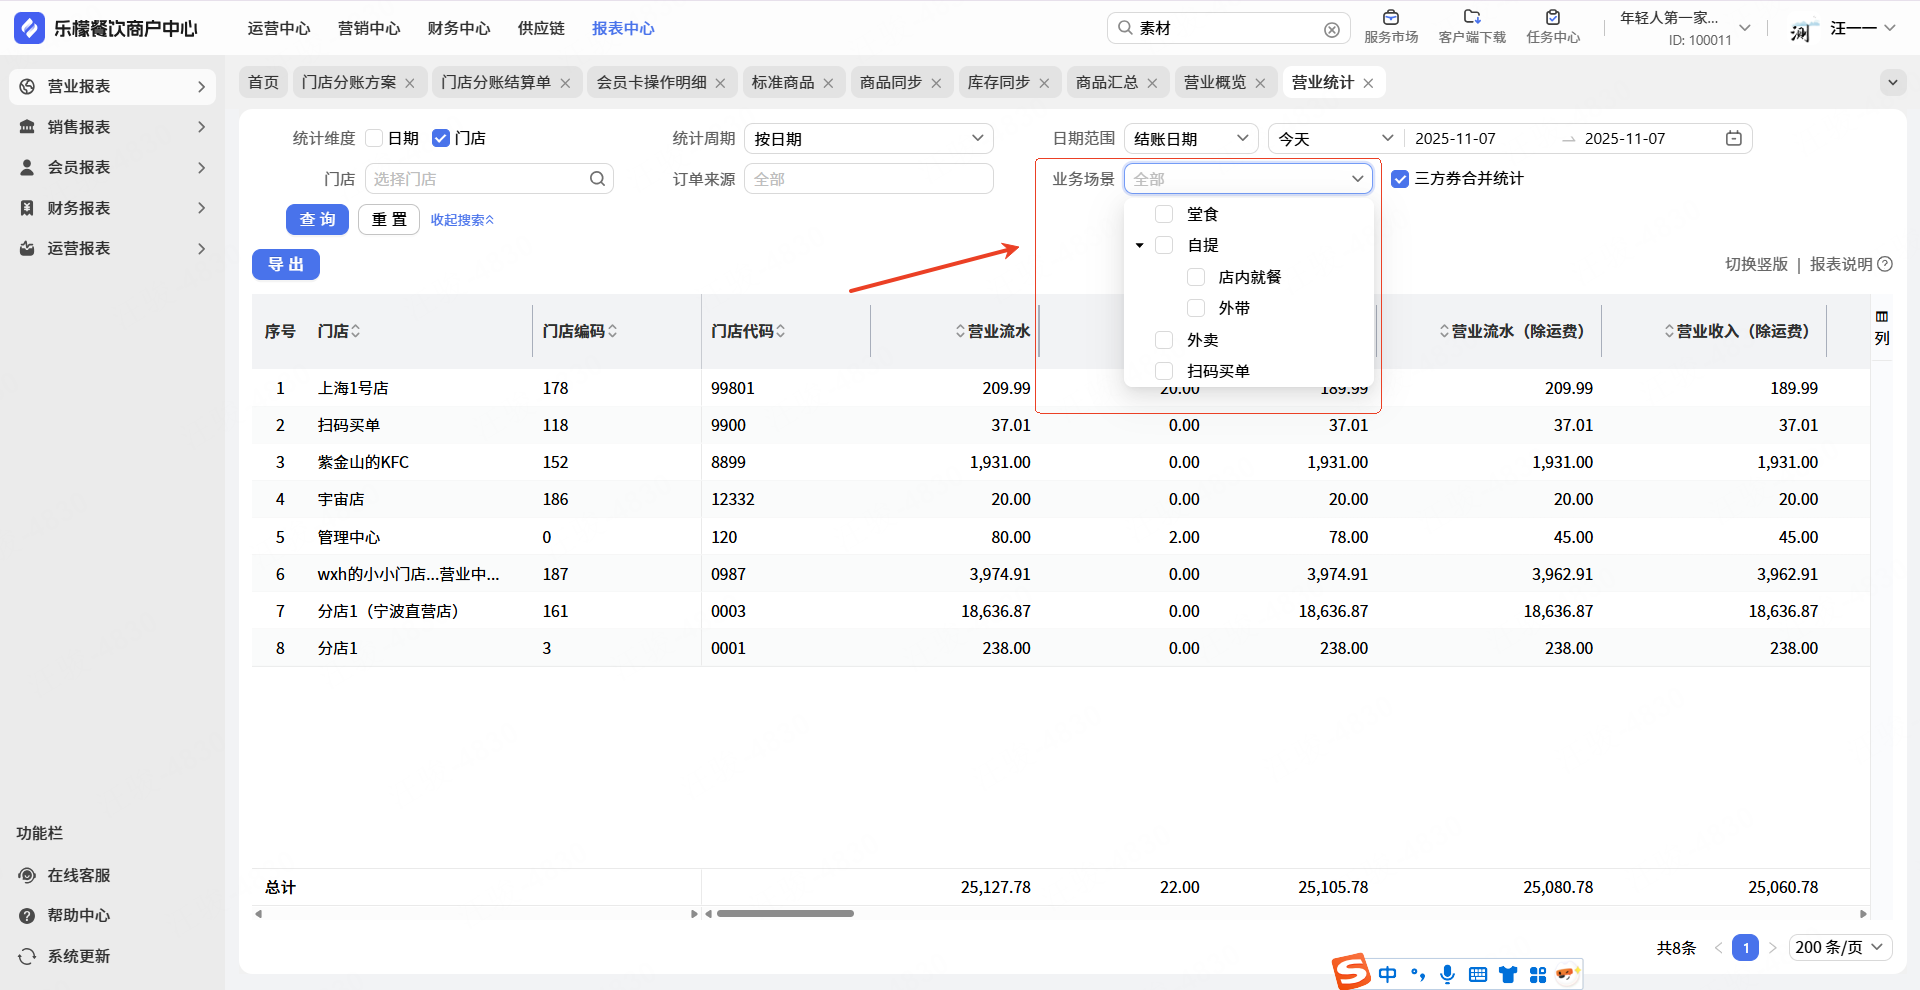
Task: Open the 服务市场 icon
Action: tap(1391, 17)
